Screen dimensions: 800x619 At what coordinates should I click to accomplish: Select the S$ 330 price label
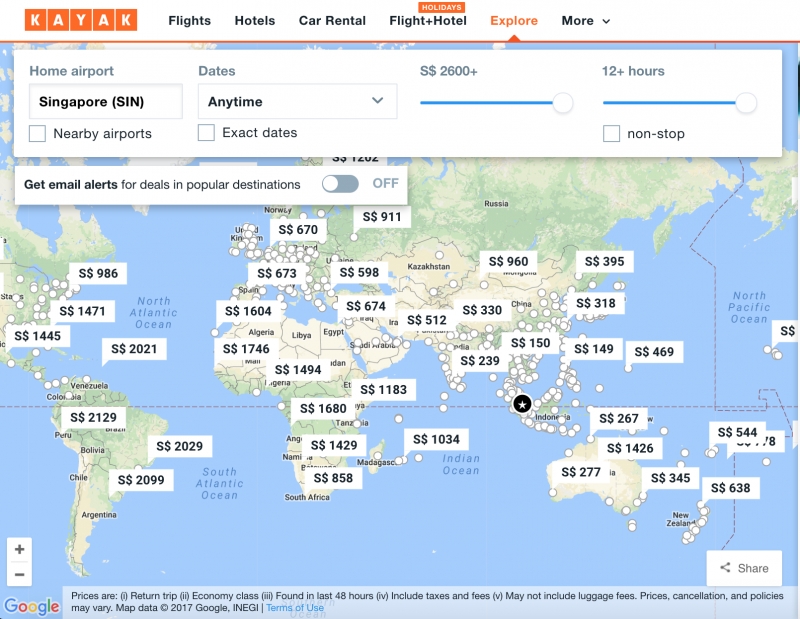coord(482,310)
